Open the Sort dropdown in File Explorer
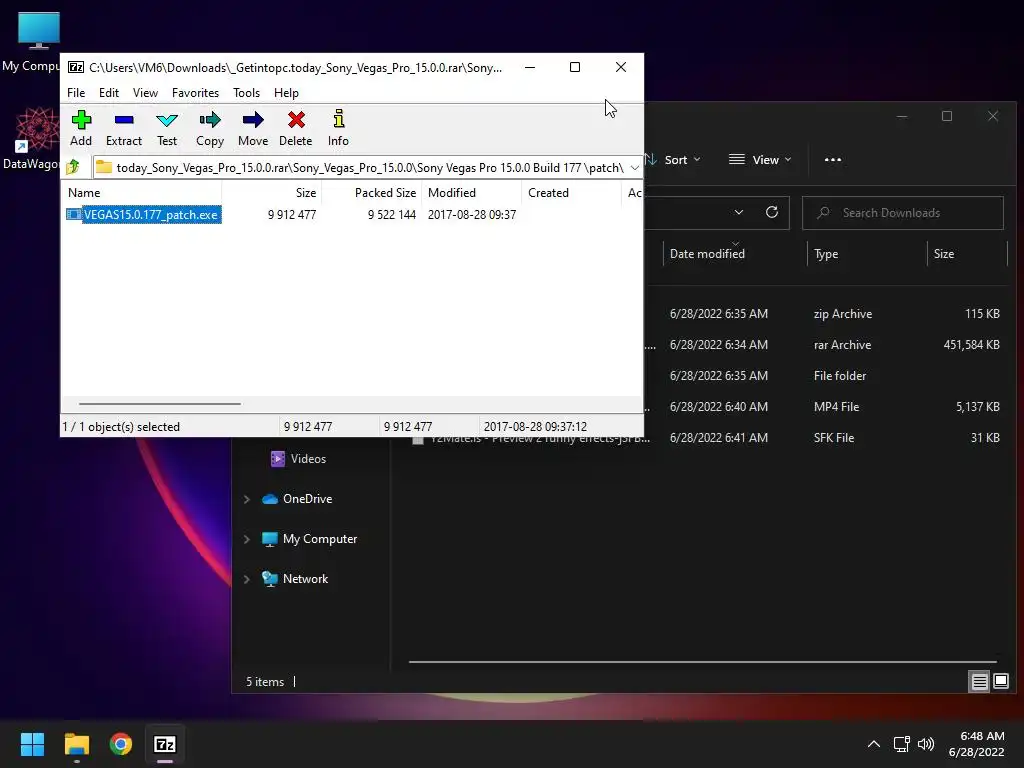 pos(673,159)
